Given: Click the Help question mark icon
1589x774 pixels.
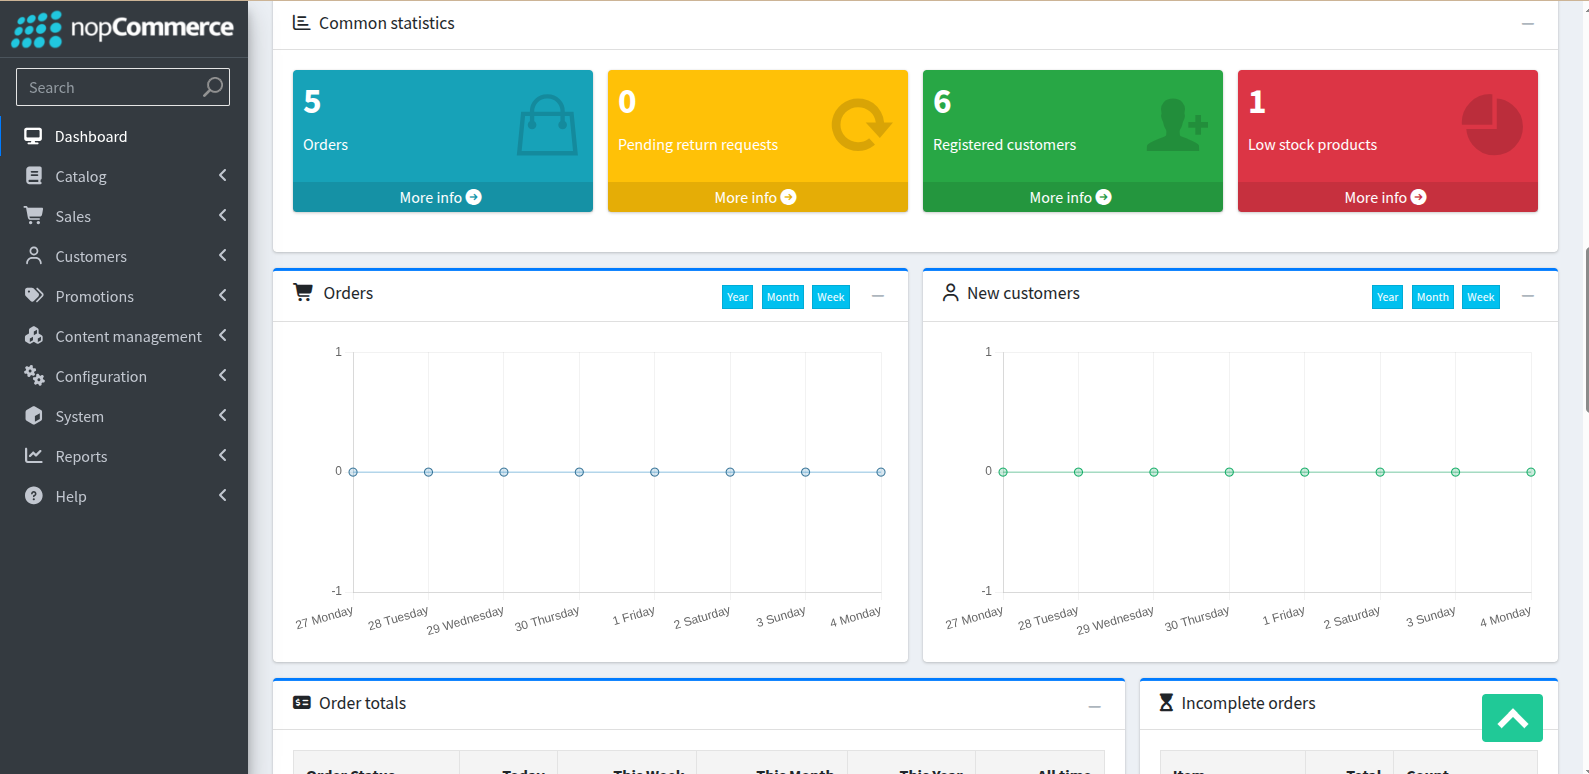Looking at the screenshot, I should (x=34, y=495).
